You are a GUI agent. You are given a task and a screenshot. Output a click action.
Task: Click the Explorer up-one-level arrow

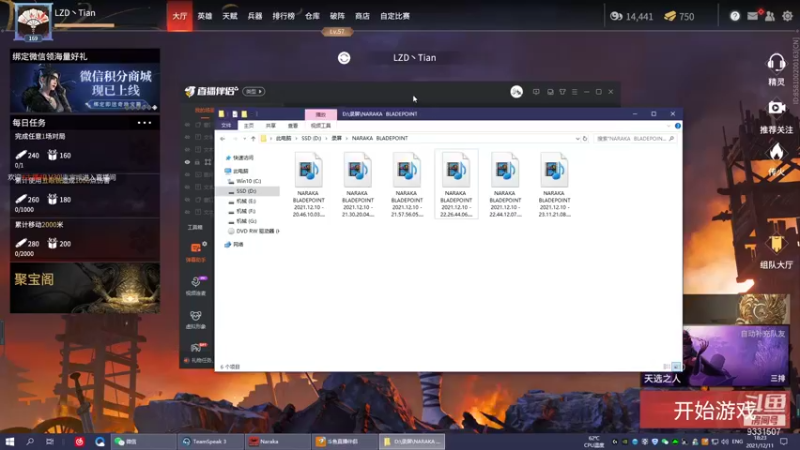pyautogui.click(x=253, y=138)
